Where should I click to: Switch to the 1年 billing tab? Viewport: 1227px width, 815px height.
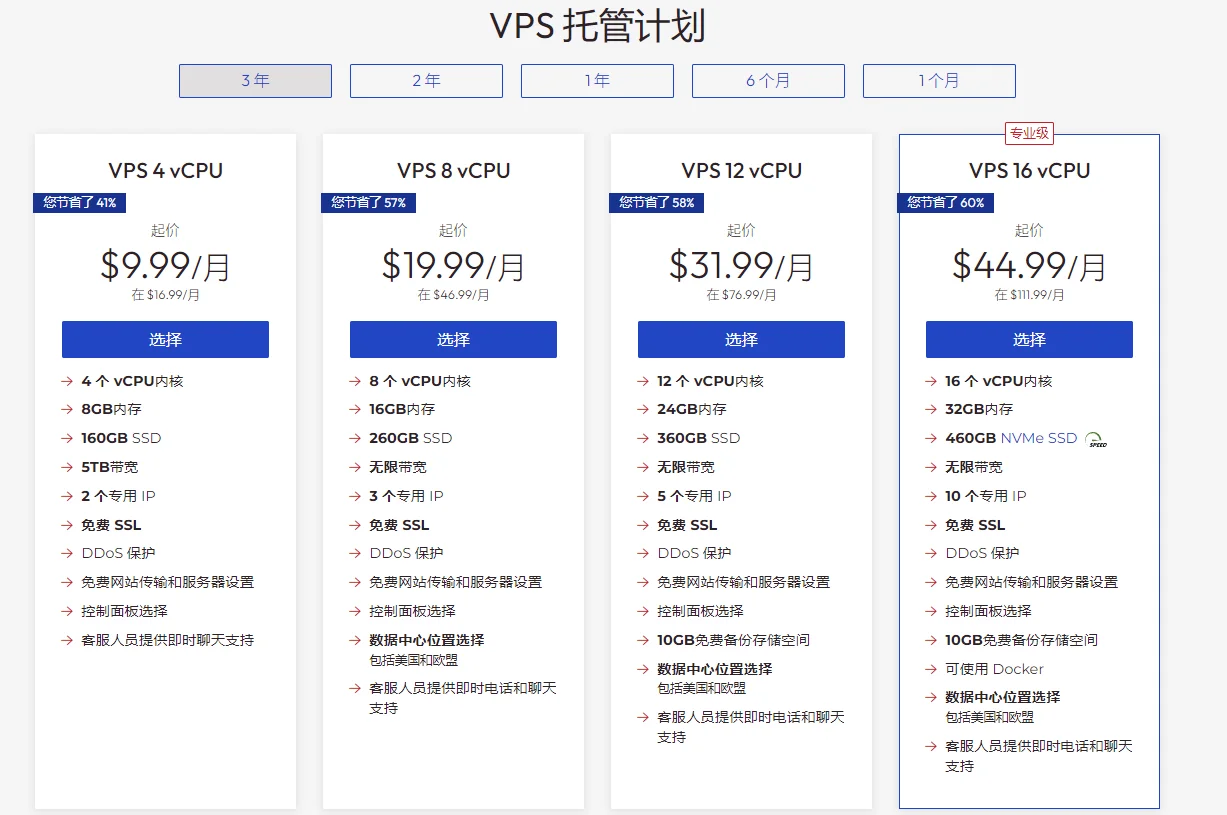click(x=597, y=81)
